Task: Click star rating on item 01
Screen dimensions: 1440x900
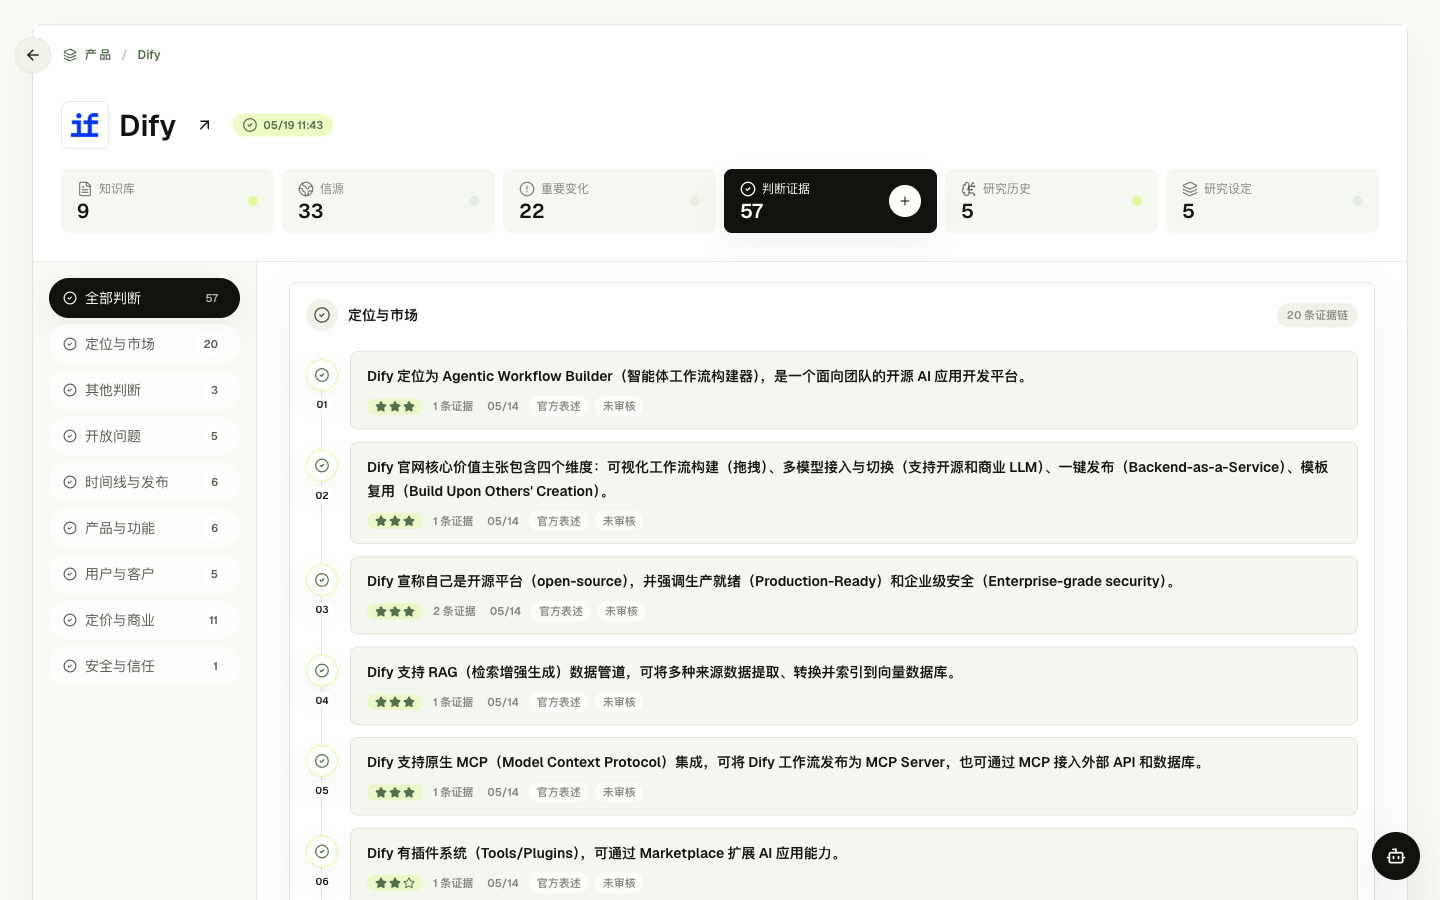Action: click(x=395, y=407)
